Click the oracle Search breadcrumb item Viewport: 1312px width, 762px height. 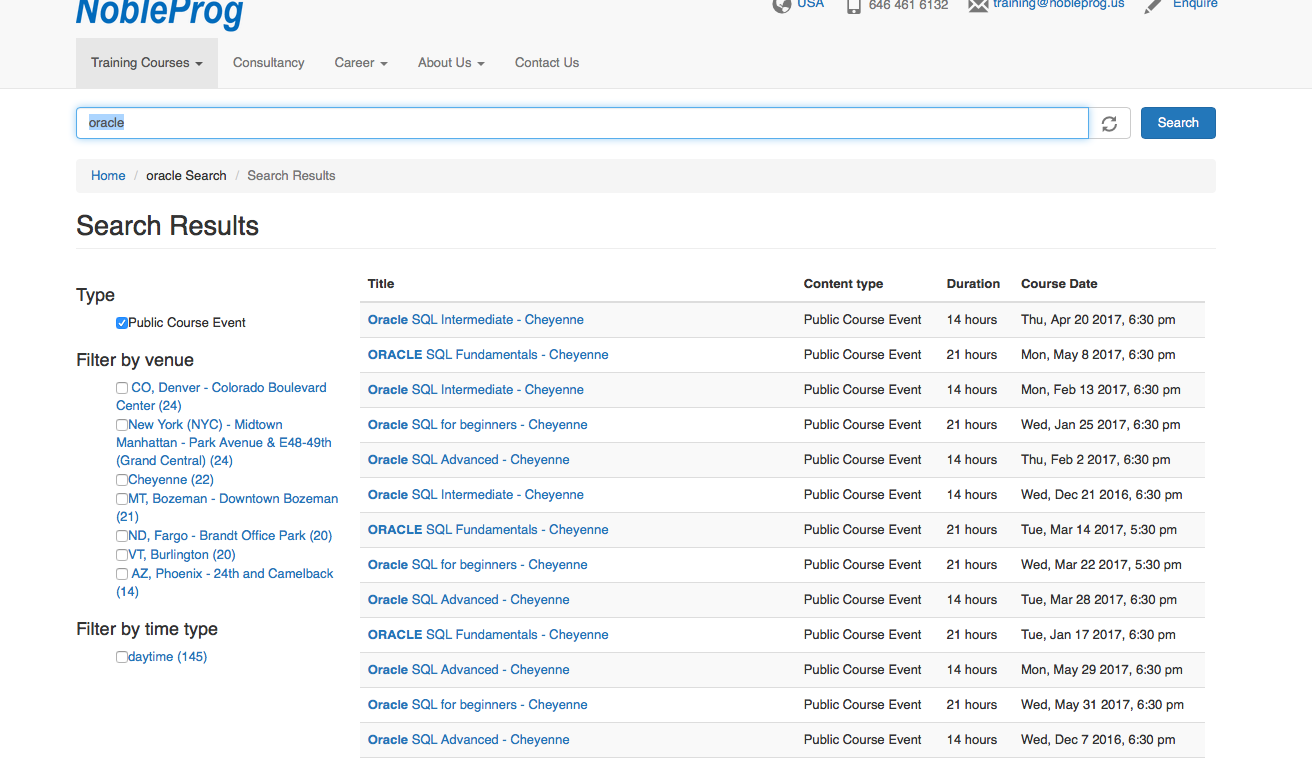click(x=186, y=175)
